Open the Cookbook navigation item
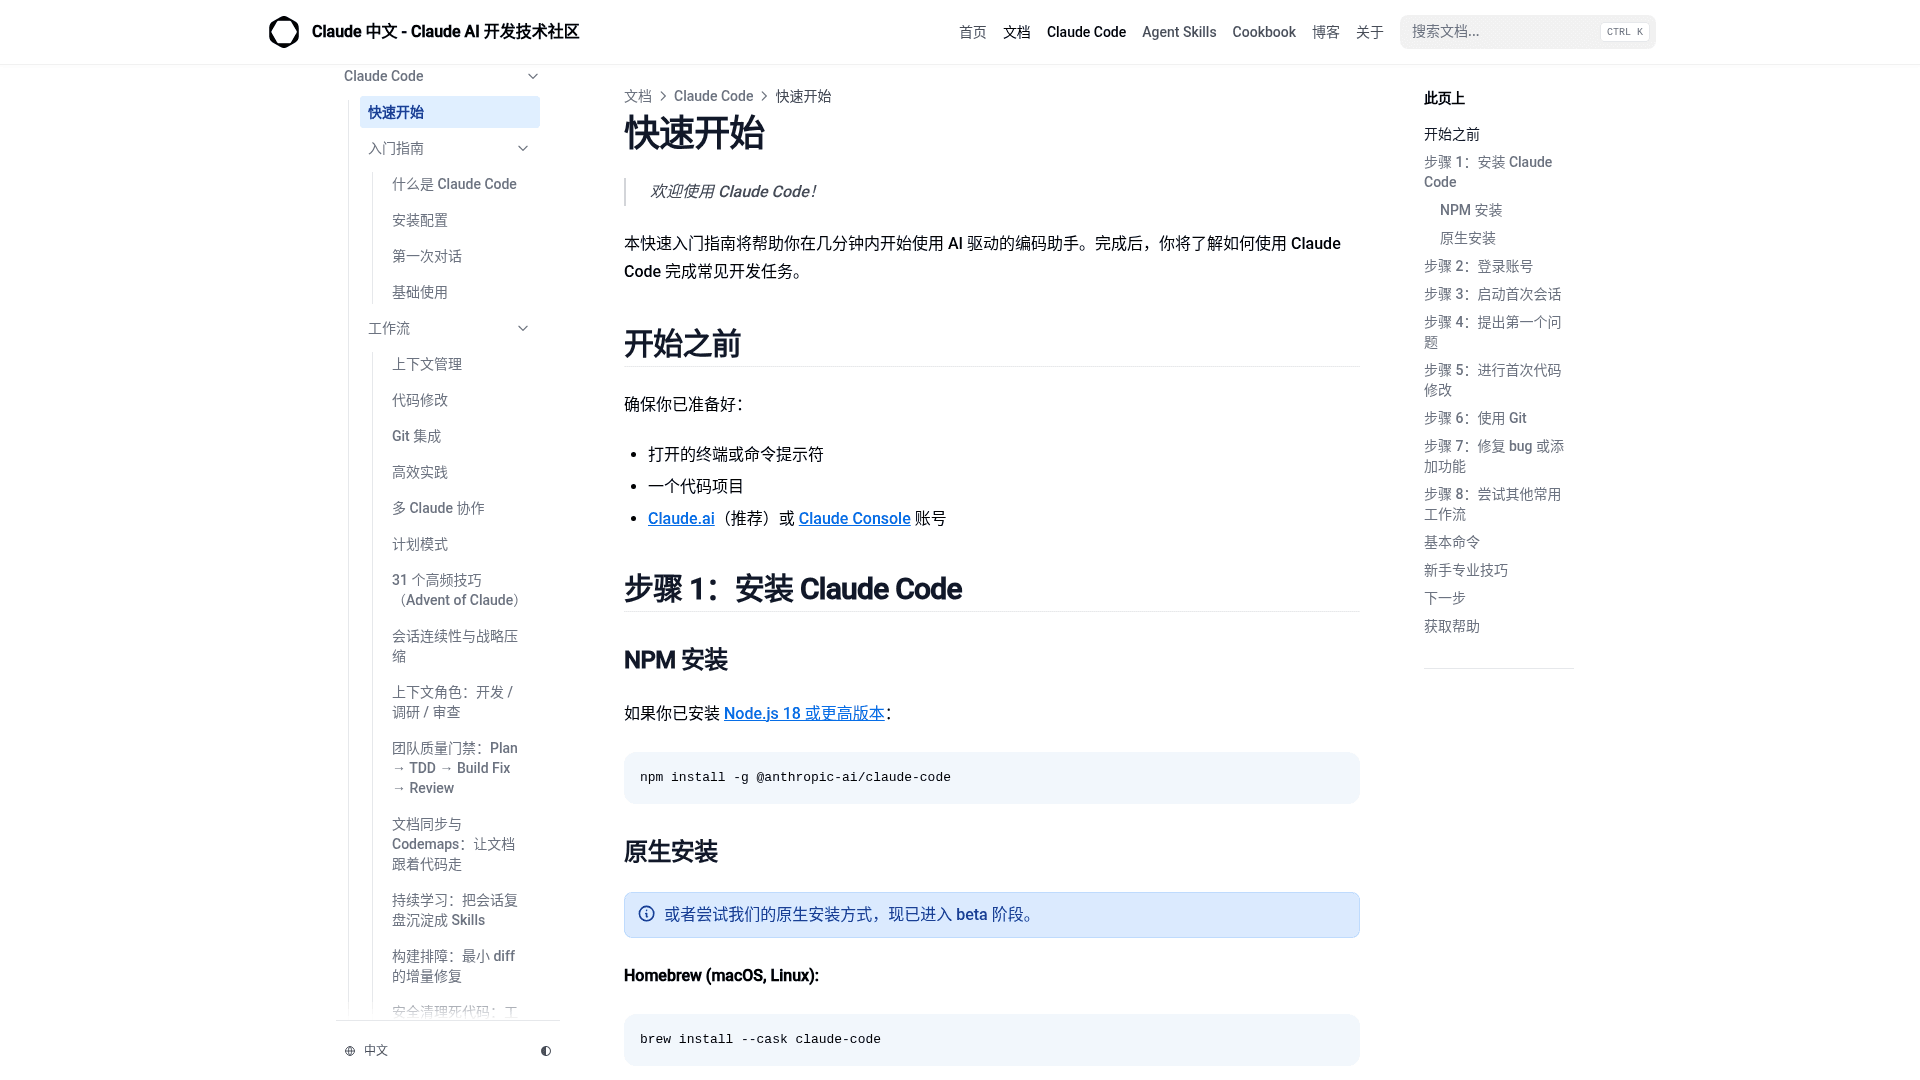 point(1263,31)
